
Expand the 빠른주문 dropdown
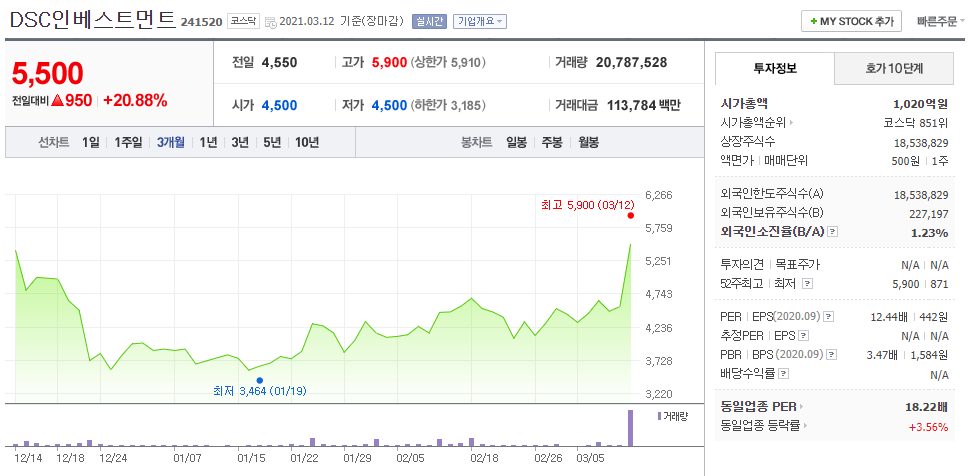point(941,21)
